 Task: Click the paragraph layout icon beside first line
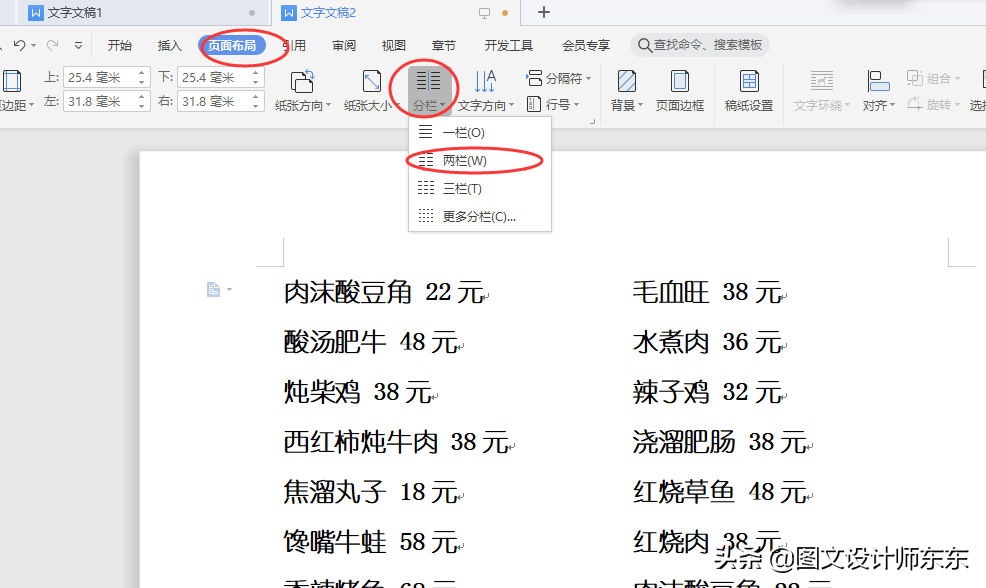213,289
